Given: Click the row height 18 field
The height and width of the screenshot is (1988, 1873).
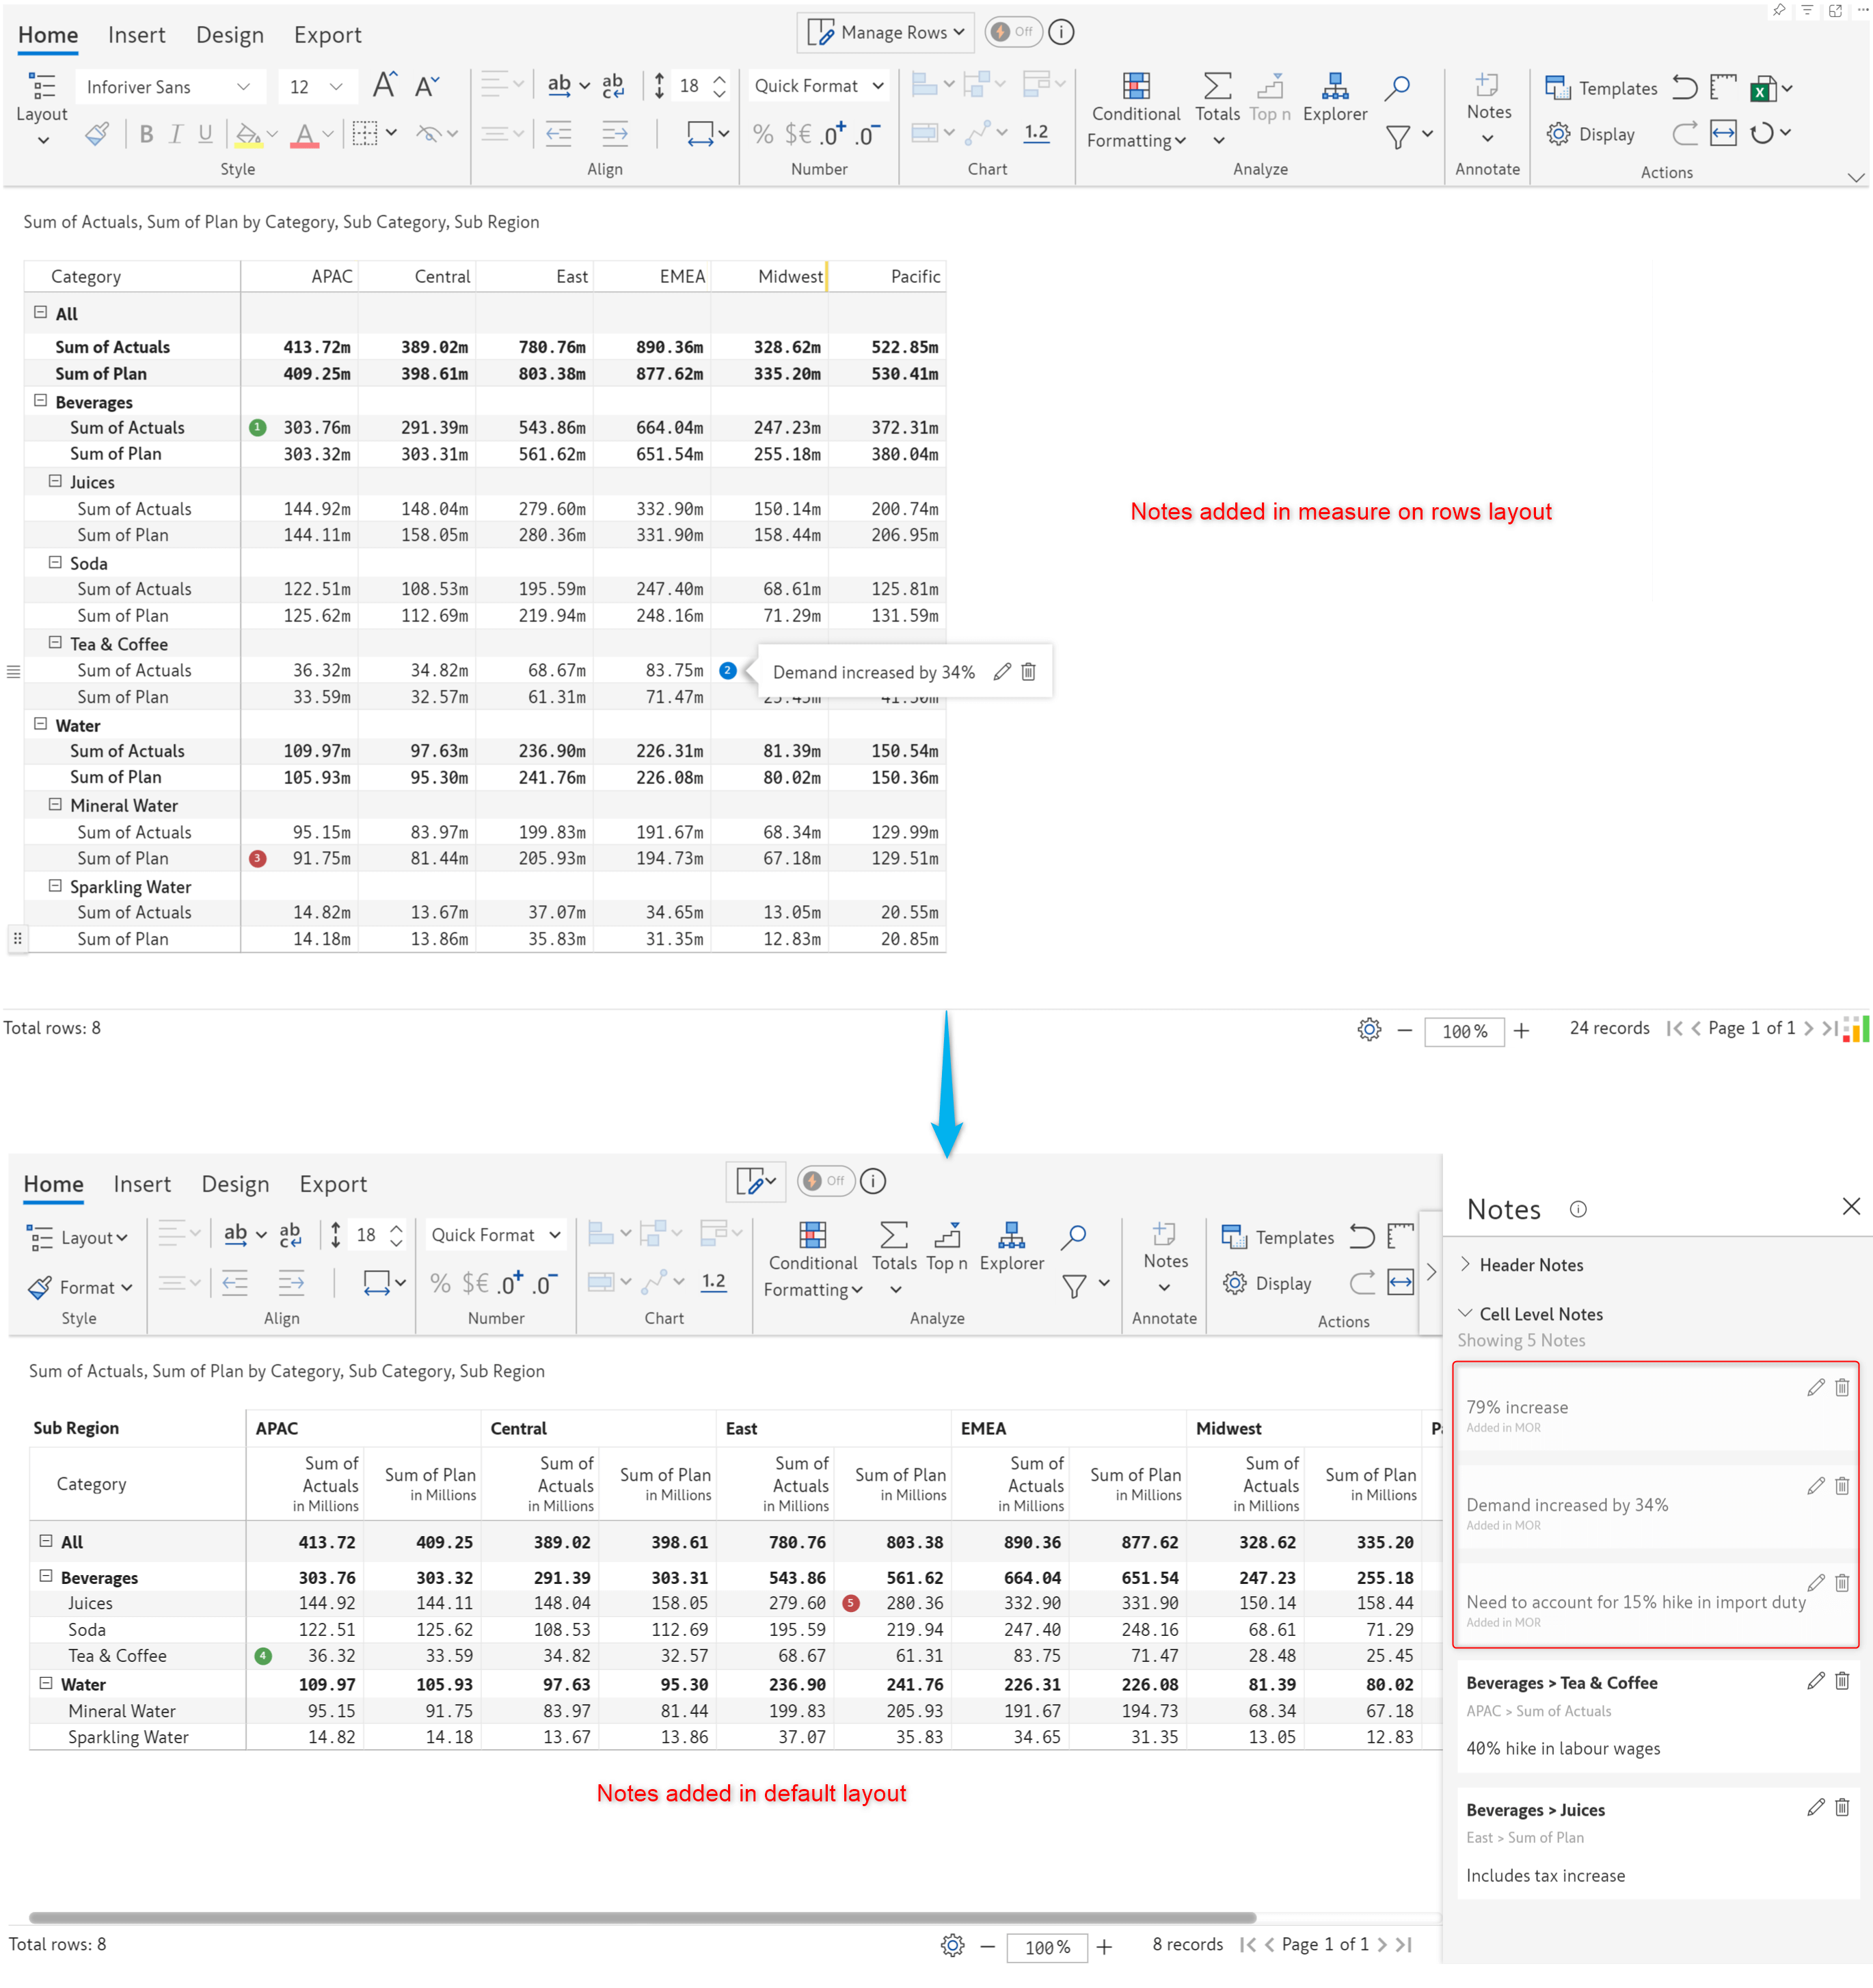Looking at the screenshot, I should point(689,86).
